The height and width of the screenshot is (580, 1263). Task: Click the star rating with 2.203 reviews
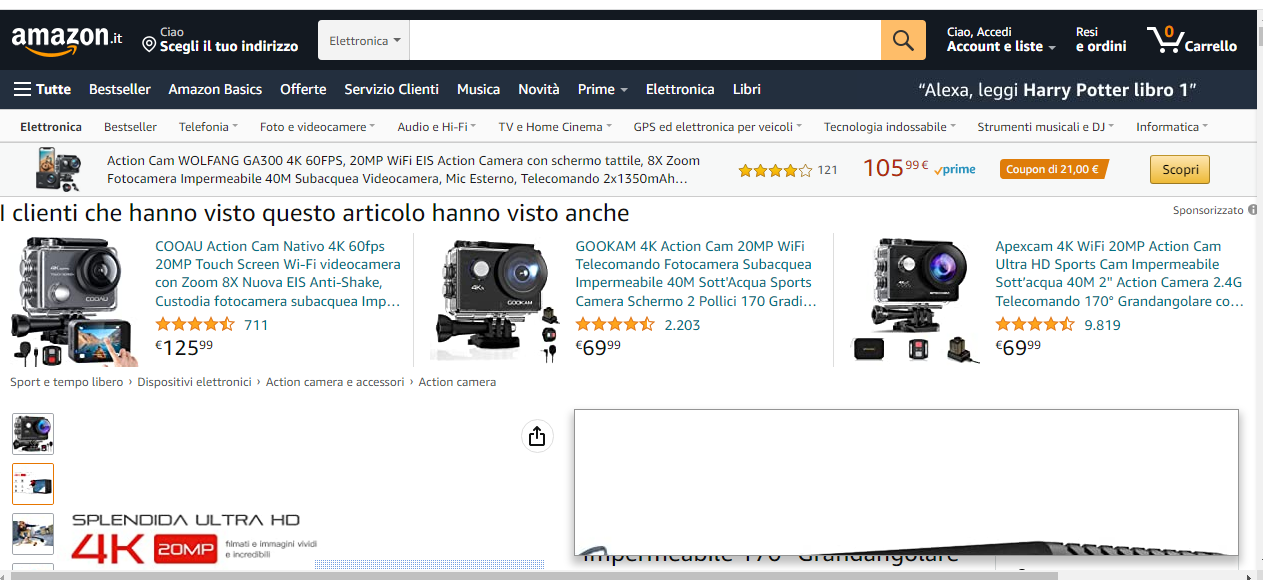615,324
